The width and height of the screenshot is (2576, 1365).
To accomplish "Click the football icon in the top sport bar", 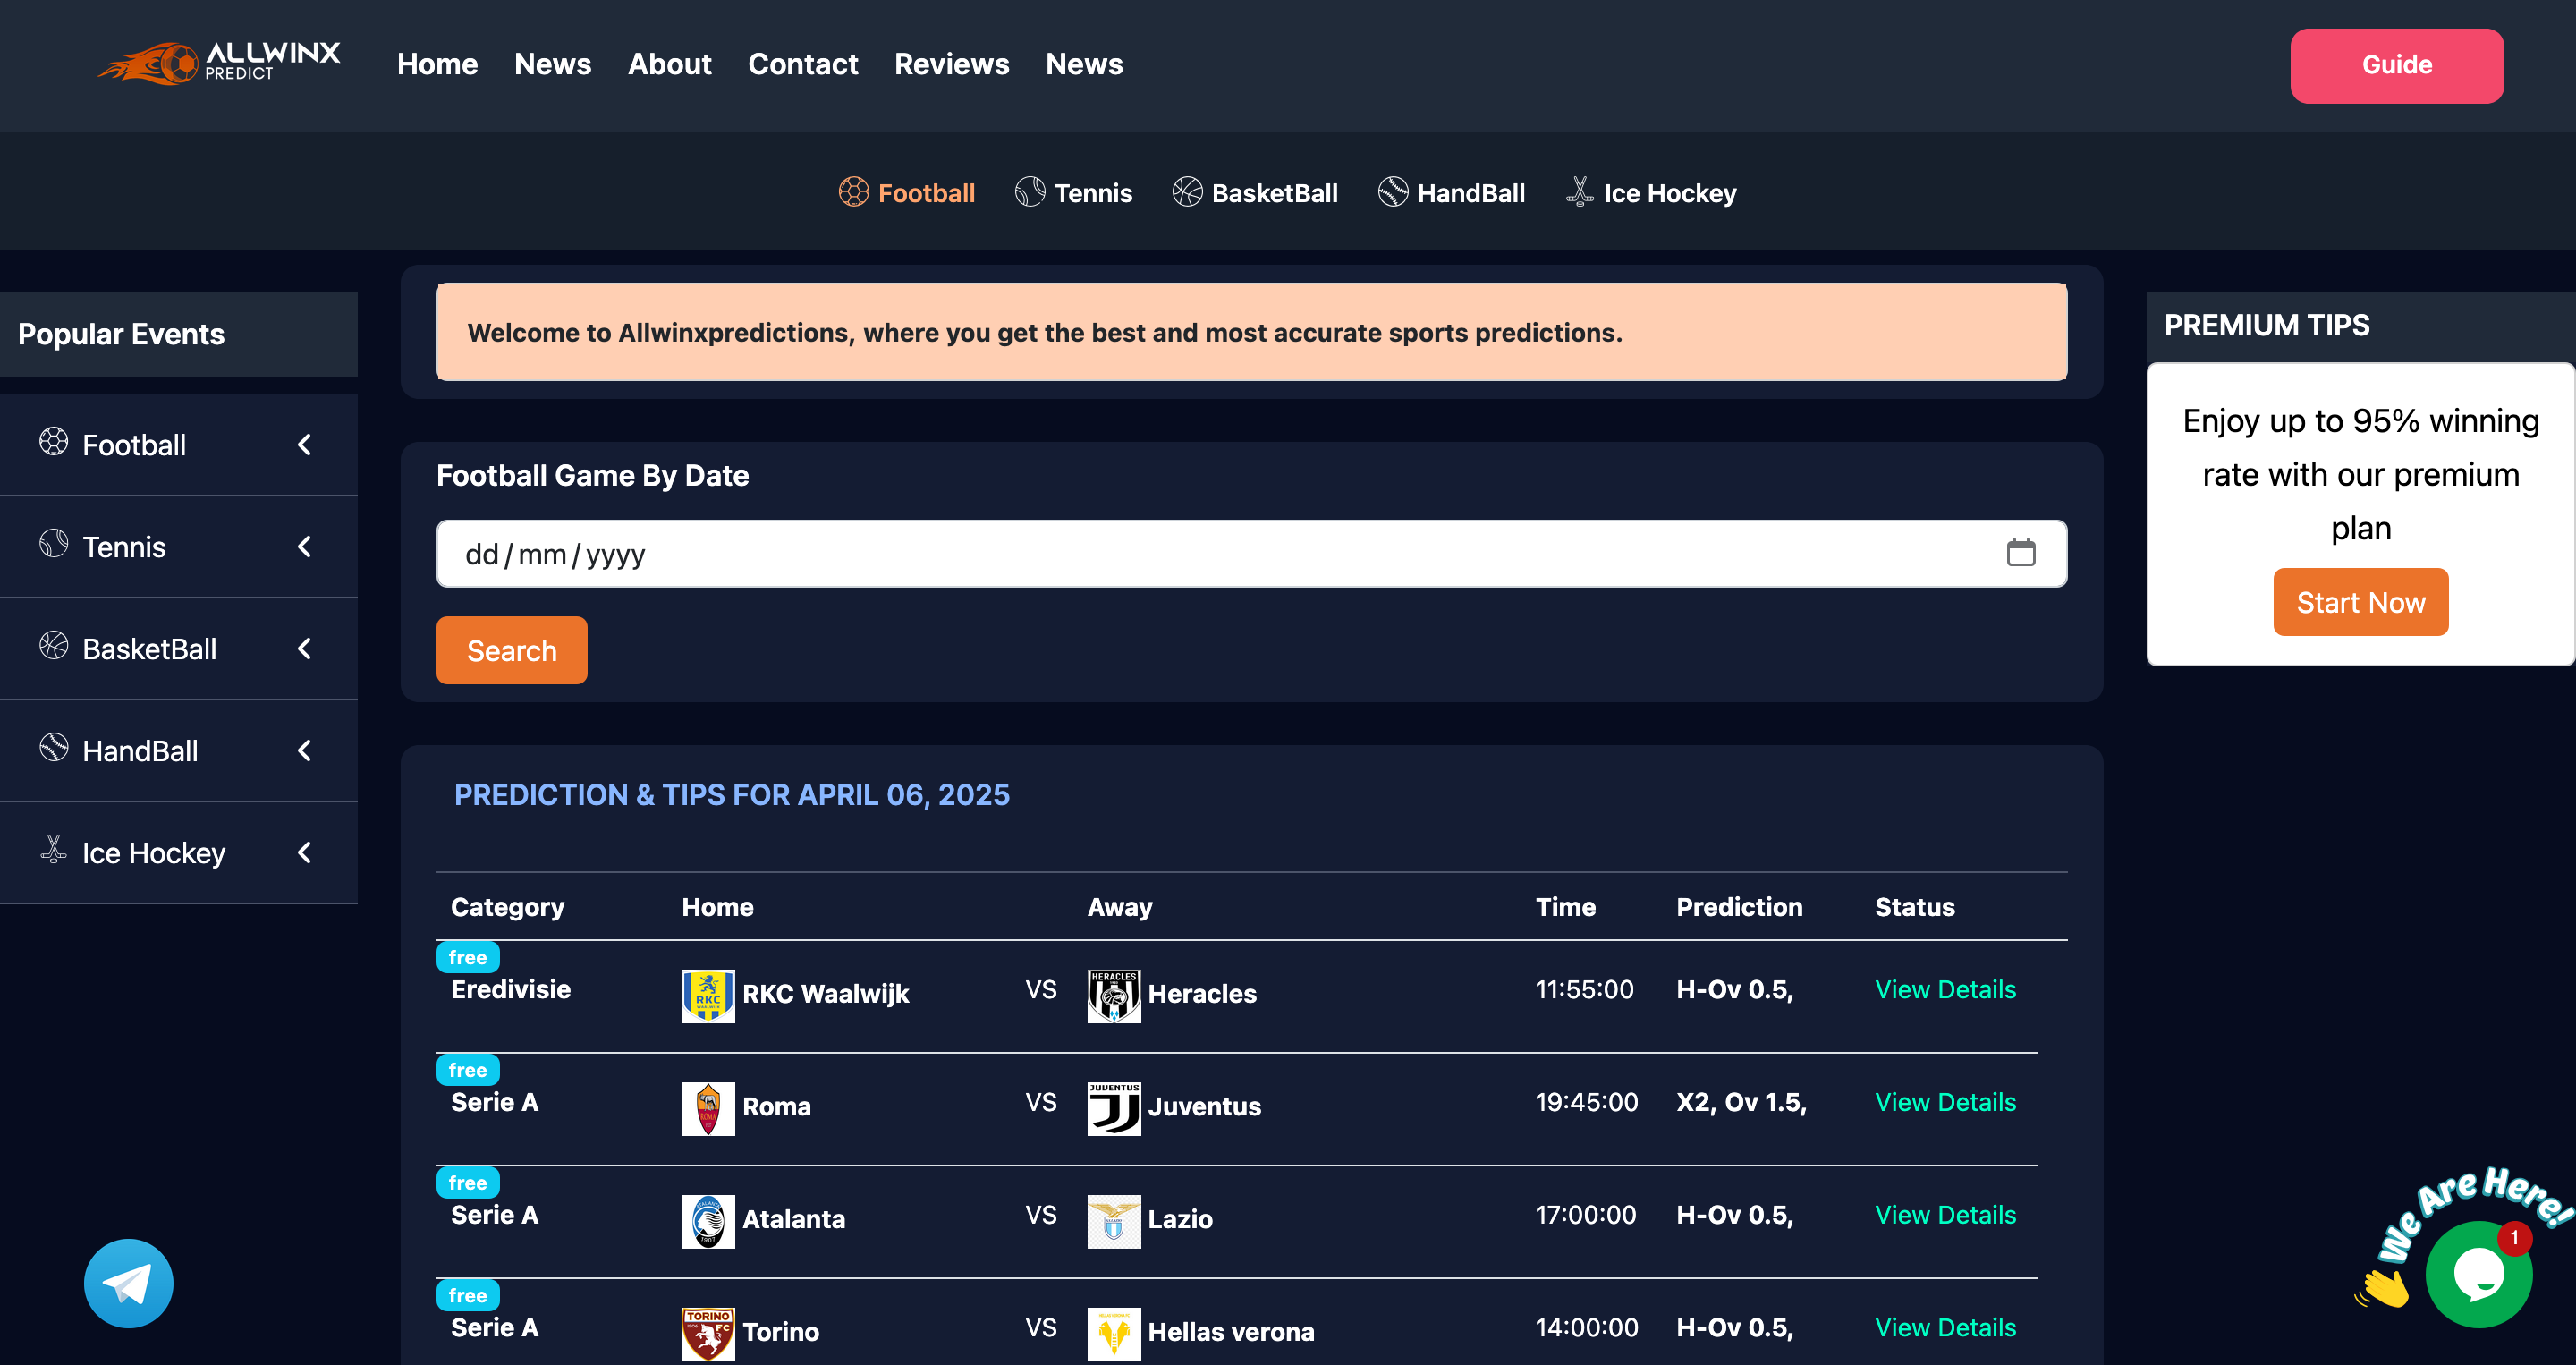I will (853, 192).
